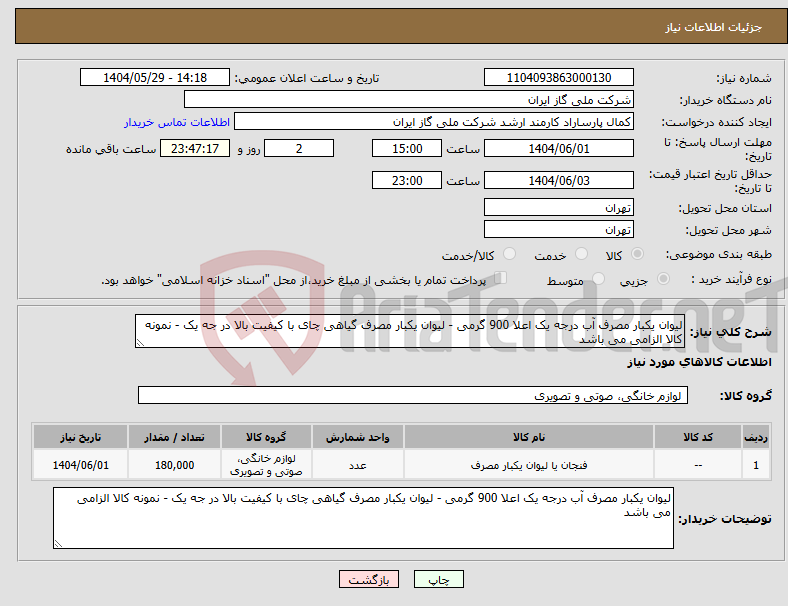Click the چاپ print button
Viewport: 788px width, 606px height.
438,579
